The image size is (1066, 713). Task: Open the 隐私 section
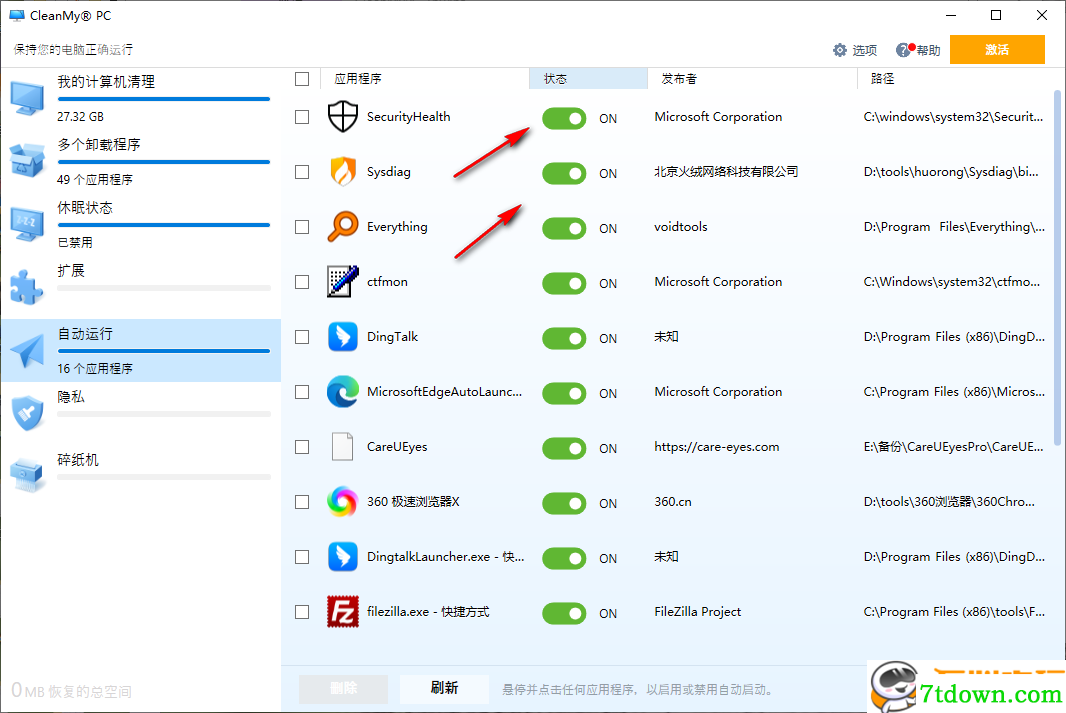pyautogui.click(x=141, y=413)
